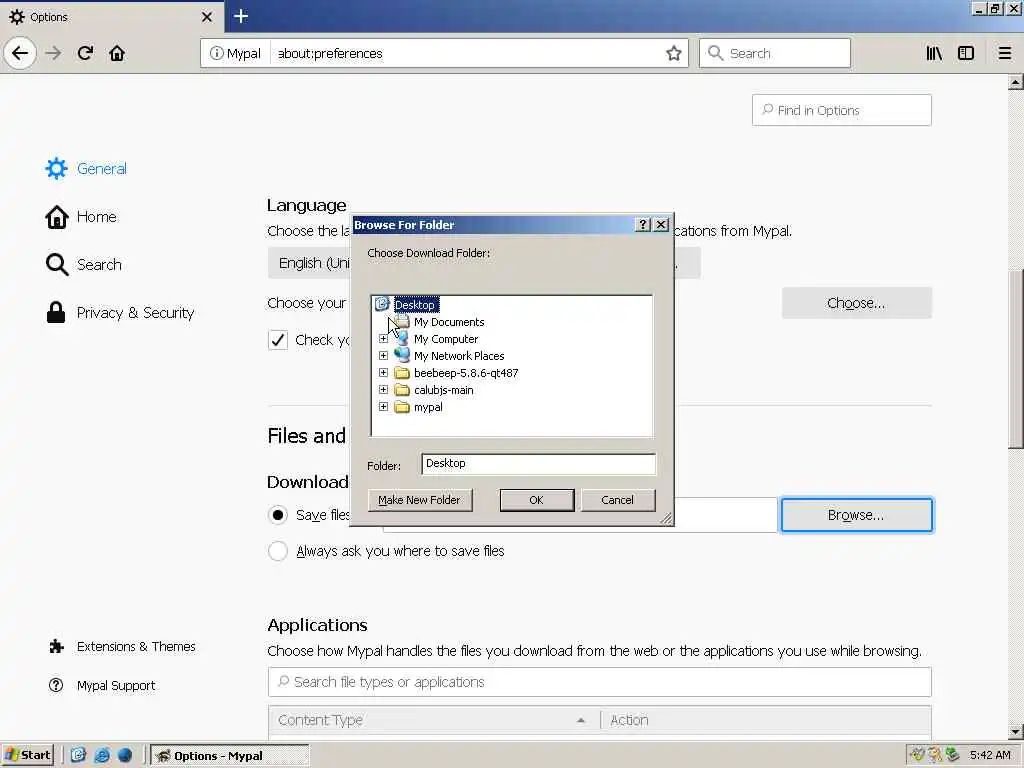Open the hamburger application menu
The width and height of the screenshot is (1024, 768).
tap(1005, 53)
